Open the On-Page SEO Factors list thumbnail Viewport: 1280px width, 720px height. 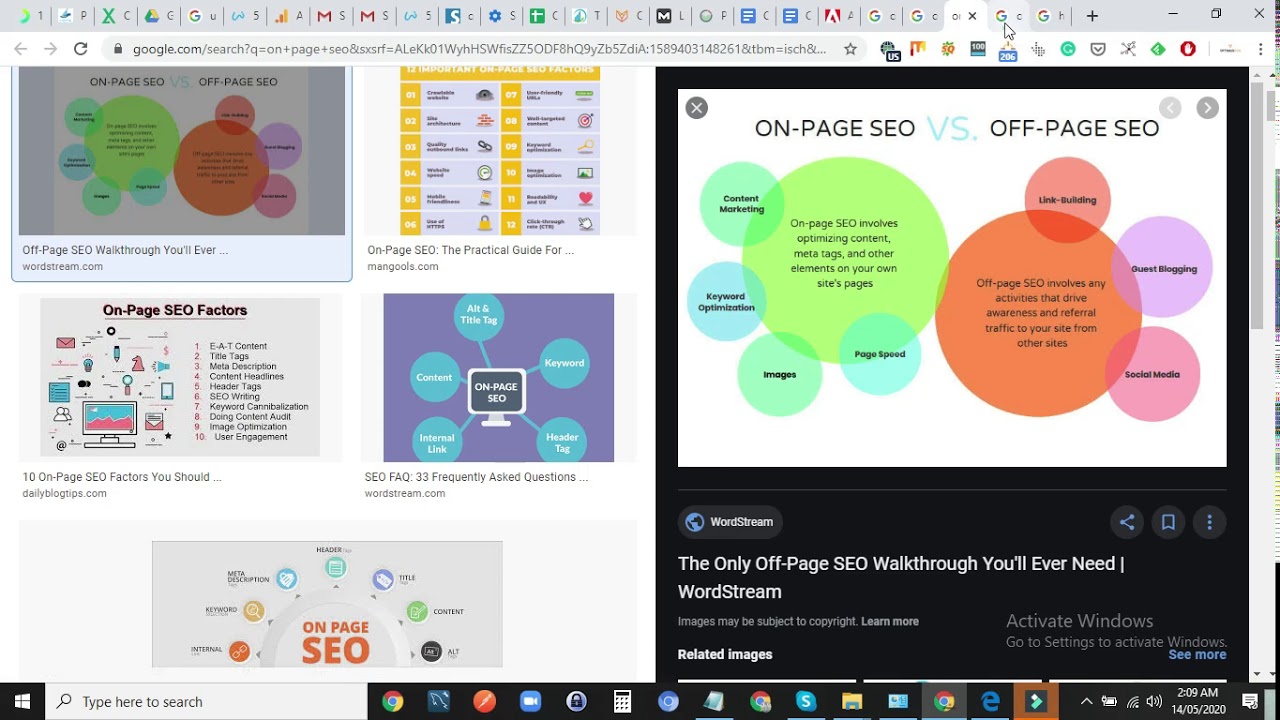180,377
